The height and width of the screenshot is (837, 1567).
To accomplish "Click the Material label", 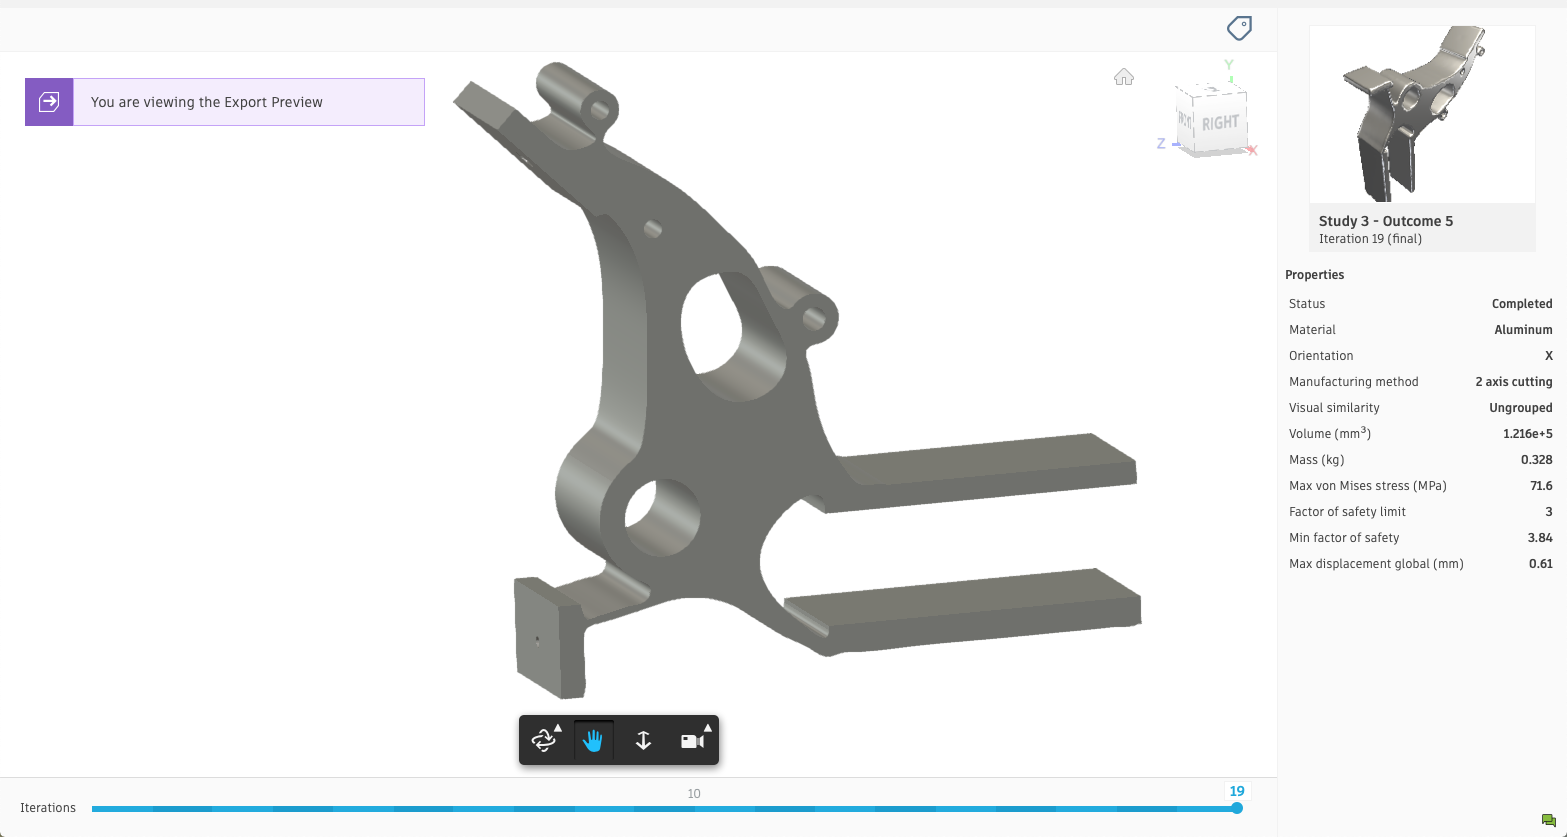I will 1312,330.
